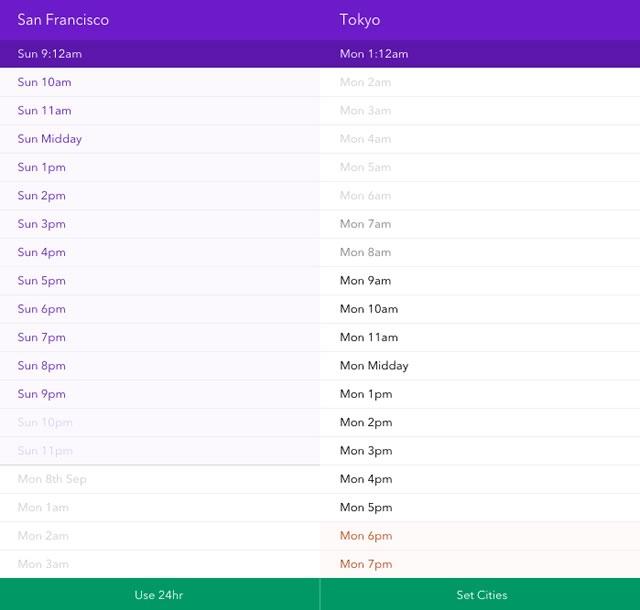Select the faded Sun 11pm entry
The image size is (640, 610).
(160, 451)
